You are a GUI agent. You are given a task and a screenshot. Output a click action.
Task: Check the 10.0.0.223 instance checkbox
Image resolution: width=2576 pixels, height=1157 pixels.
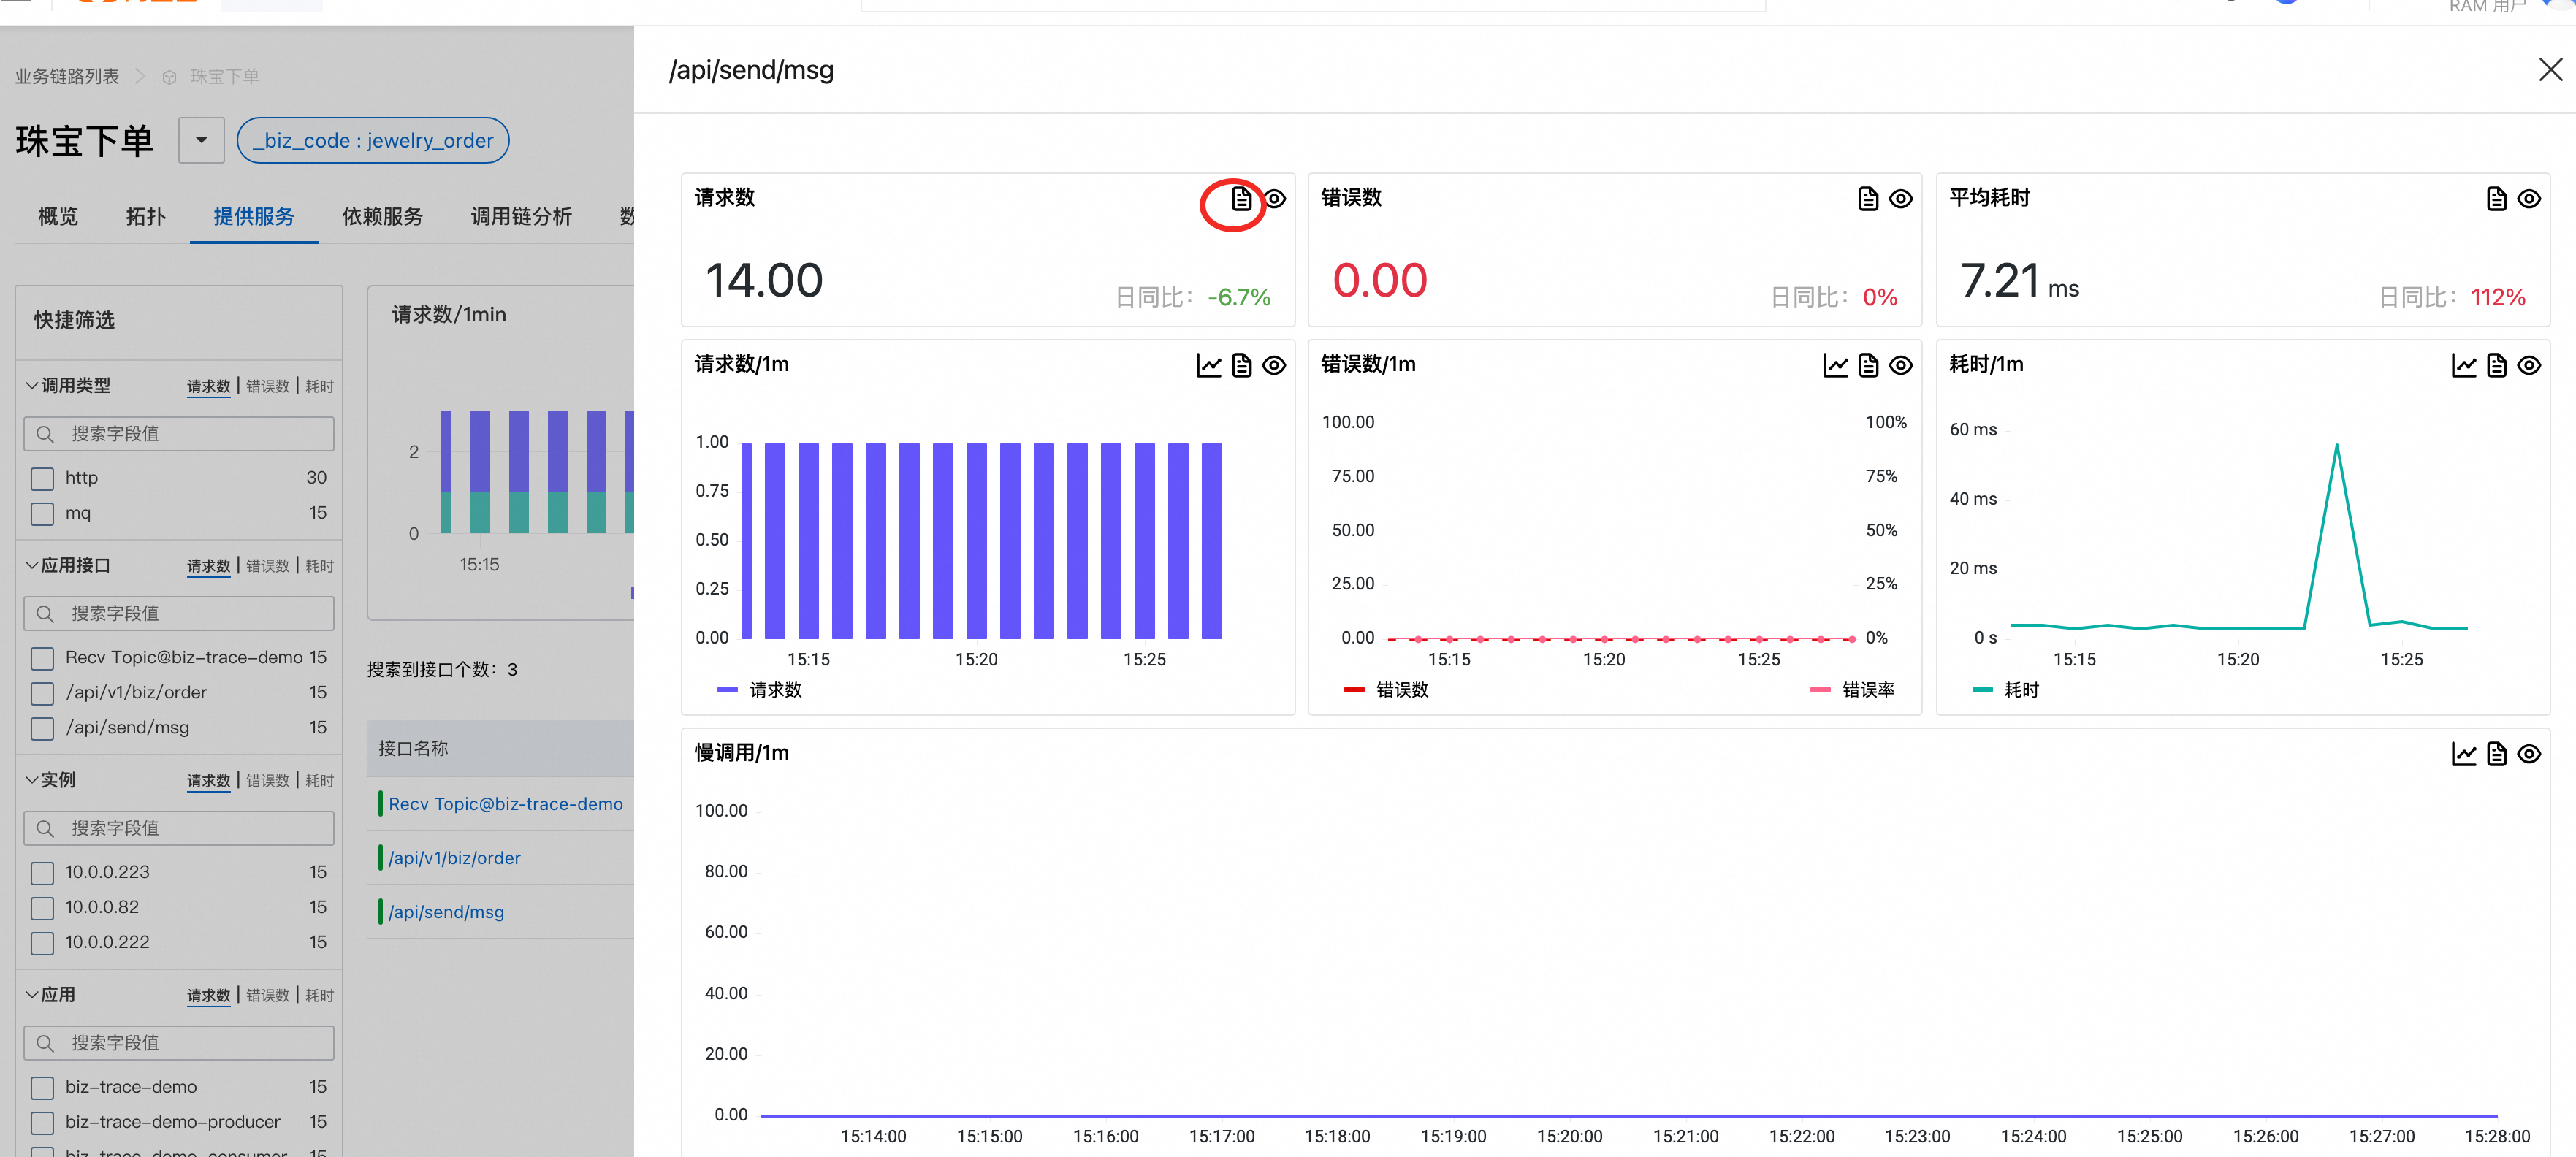pyautogui.click(x=42, y=873)
